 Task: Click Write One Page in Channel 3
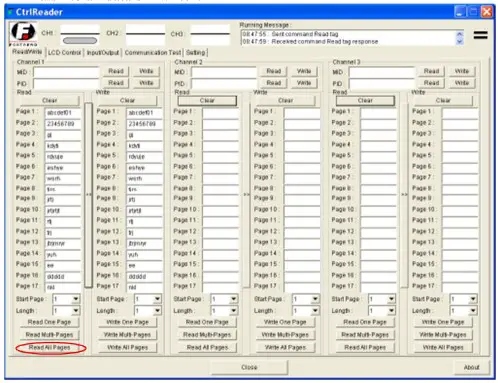tap(443, 322)
